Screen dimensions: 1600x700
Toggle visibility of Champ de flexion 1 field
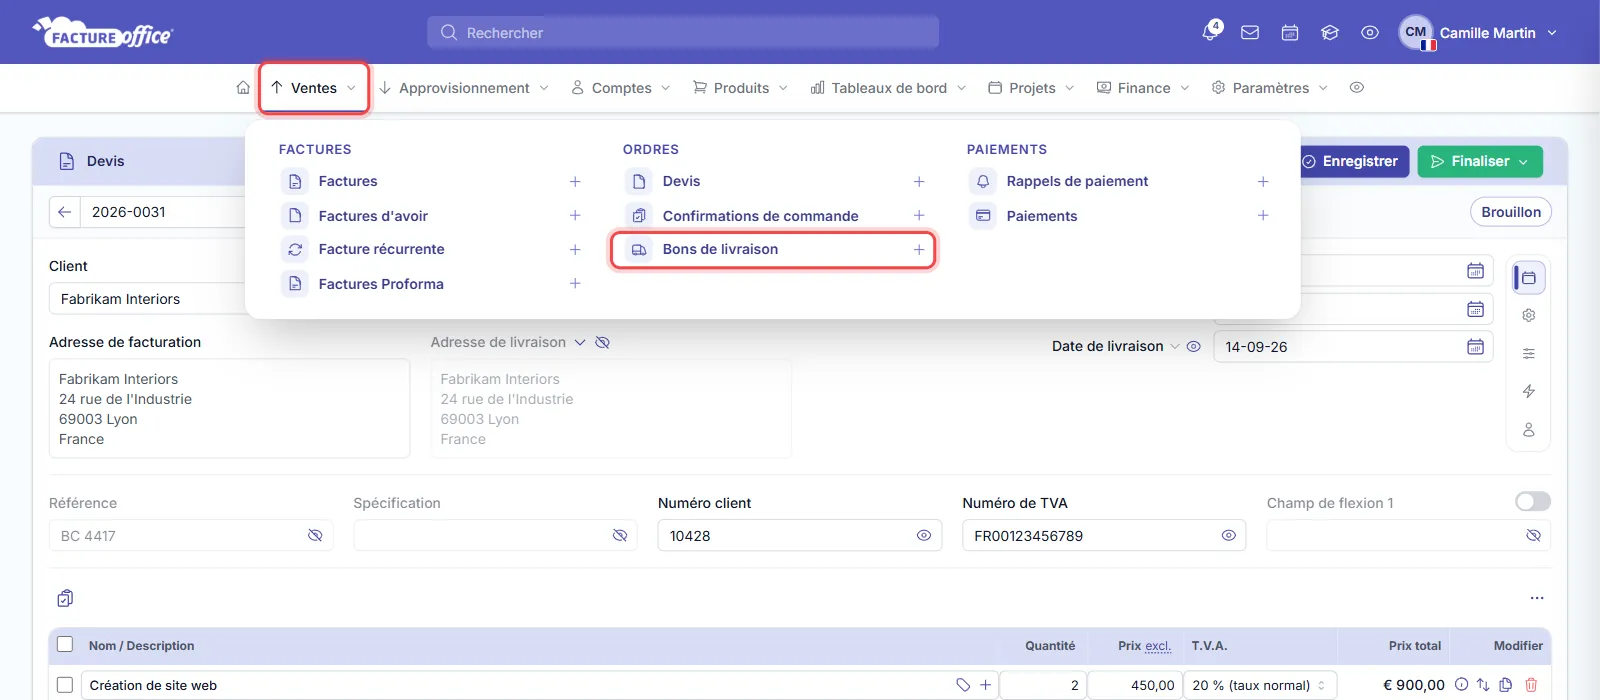(1533, 536)
